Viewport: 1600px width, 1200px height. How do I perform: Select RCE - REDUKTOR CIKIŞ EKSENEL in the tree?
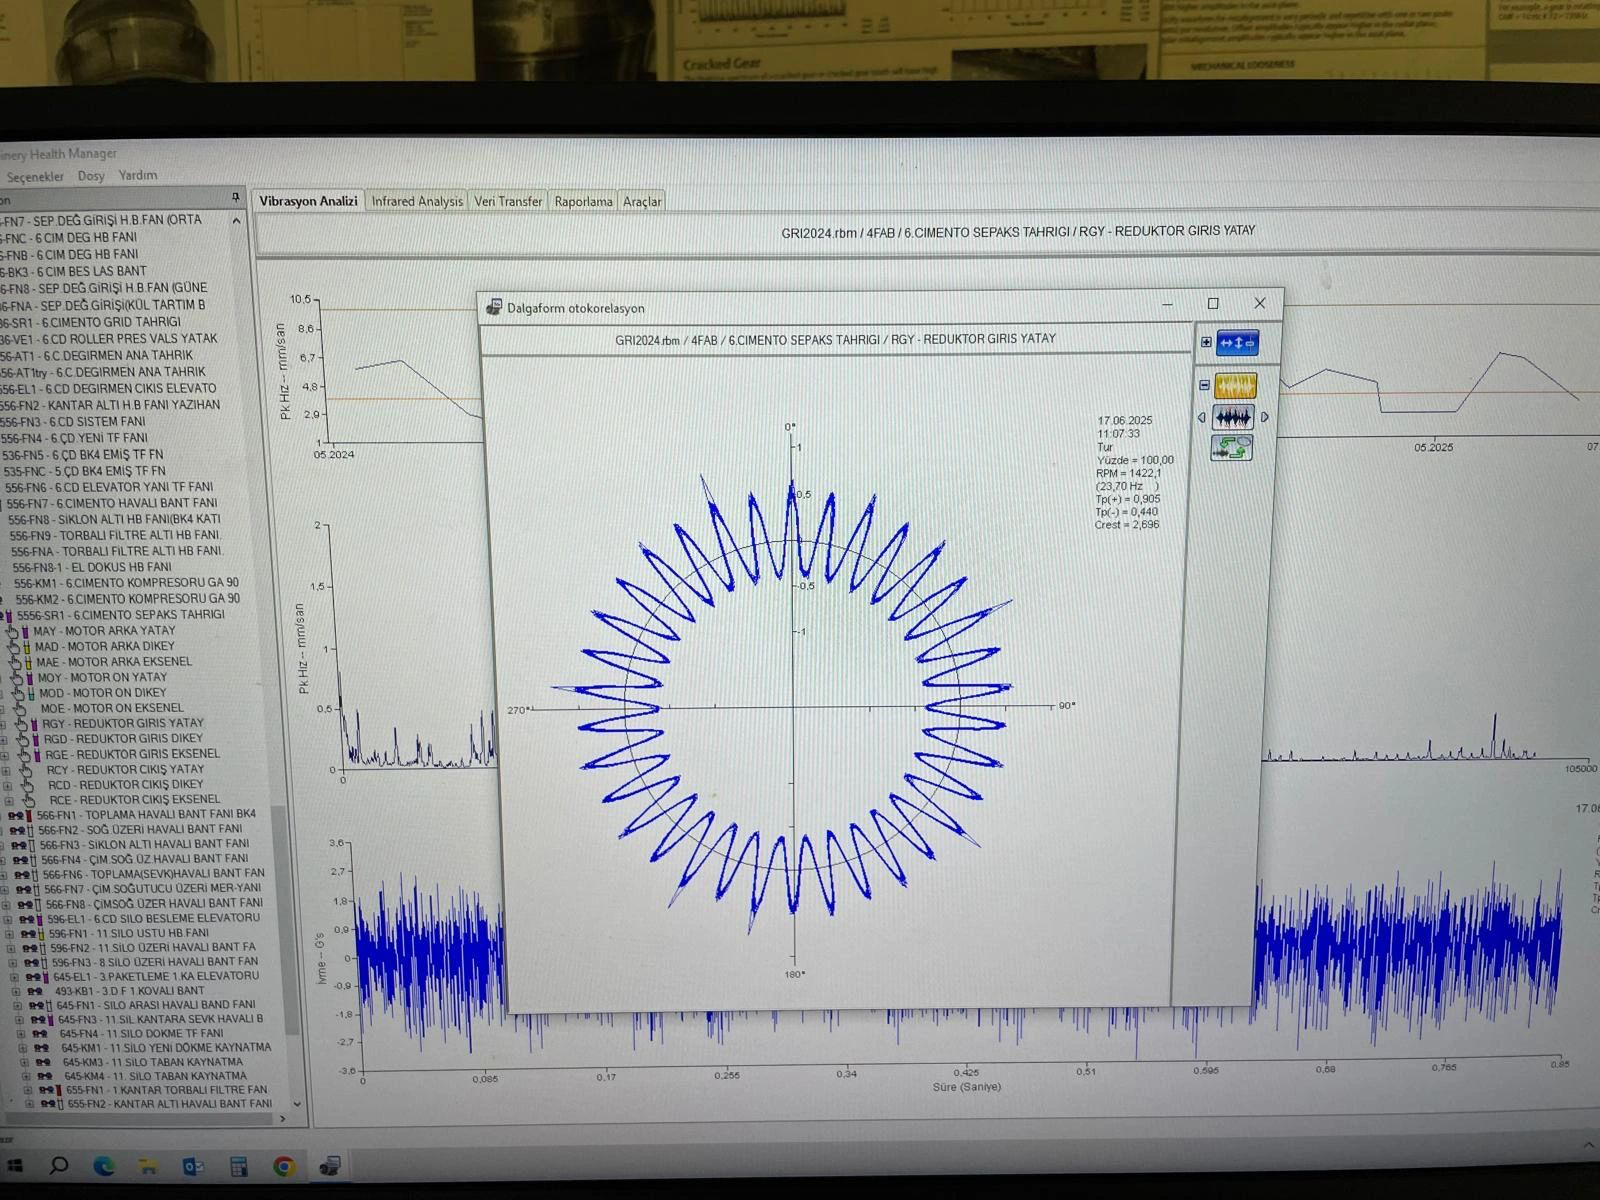pyautogui.click(x=134, y=800)
